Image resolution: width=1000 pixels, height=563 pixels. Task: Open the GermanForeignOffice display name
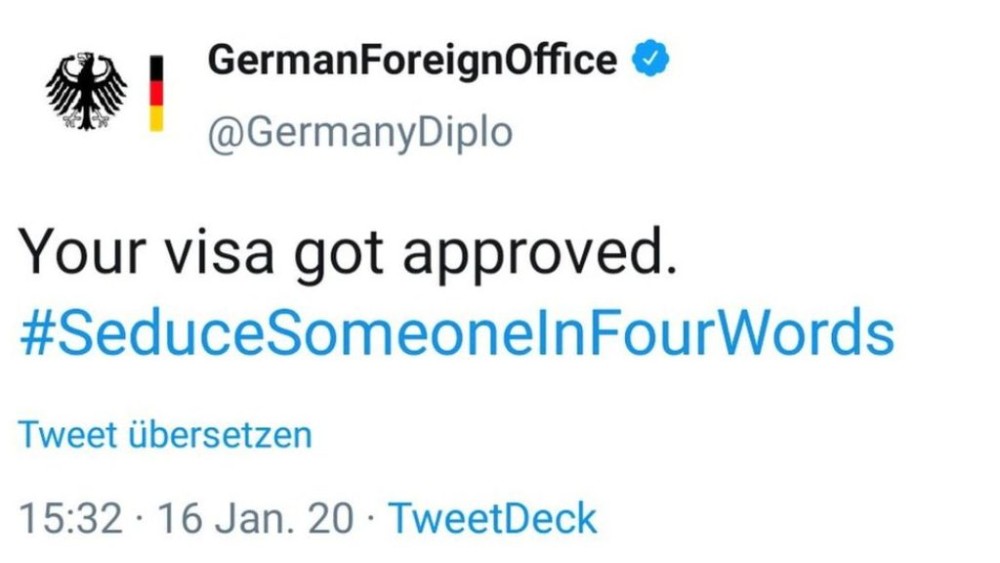412,61
